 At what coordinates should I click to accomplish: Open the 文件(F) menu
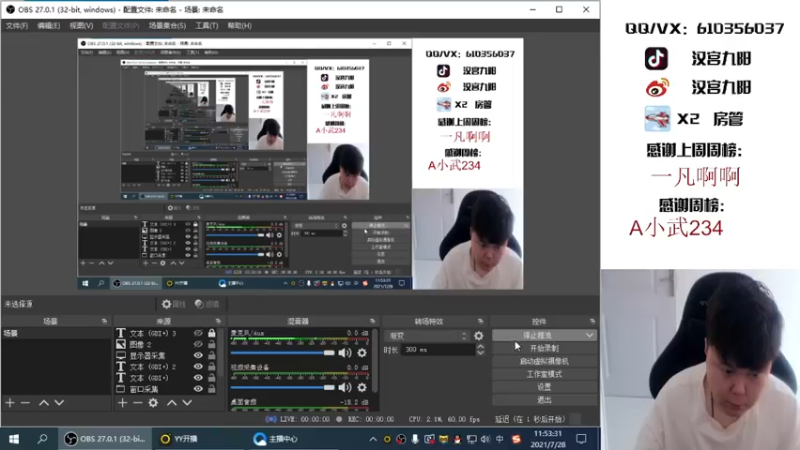[17, 26]
